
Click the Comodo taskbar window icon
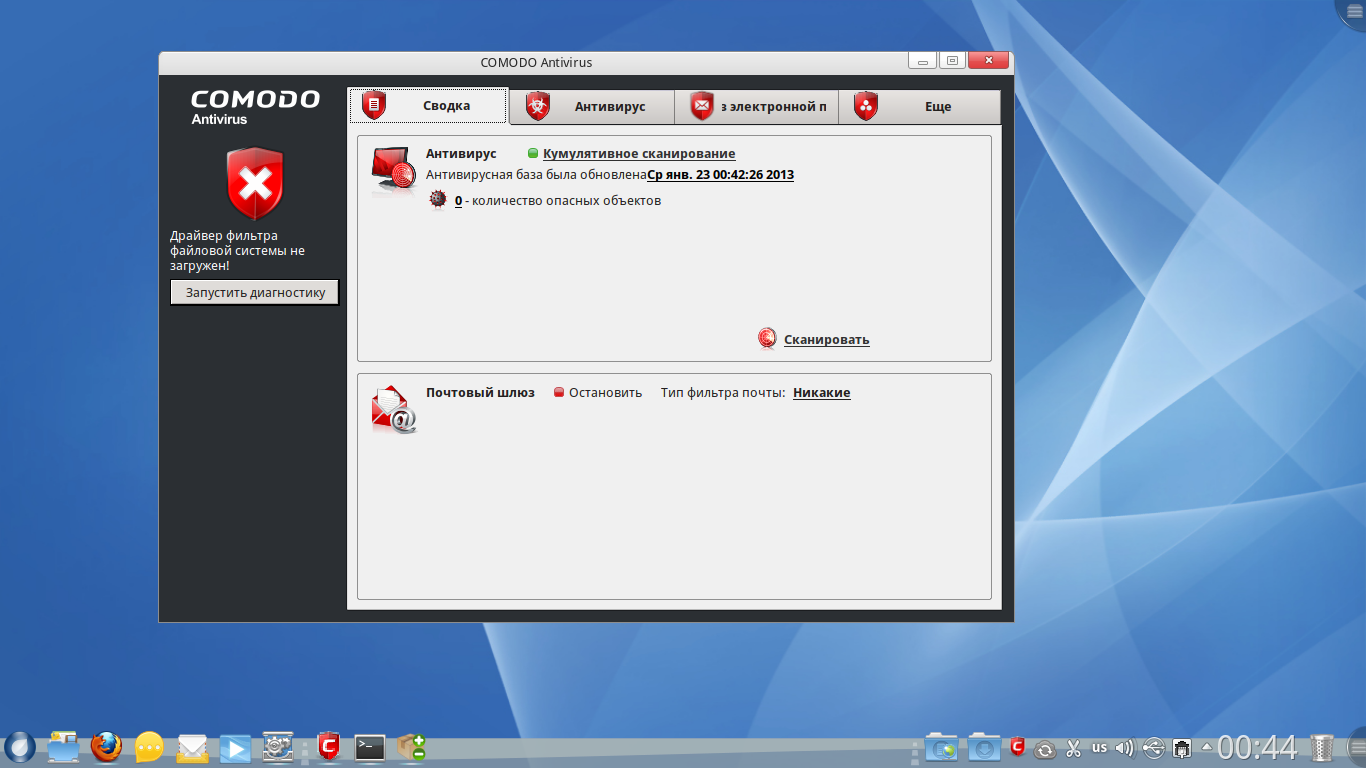point(328,746)
